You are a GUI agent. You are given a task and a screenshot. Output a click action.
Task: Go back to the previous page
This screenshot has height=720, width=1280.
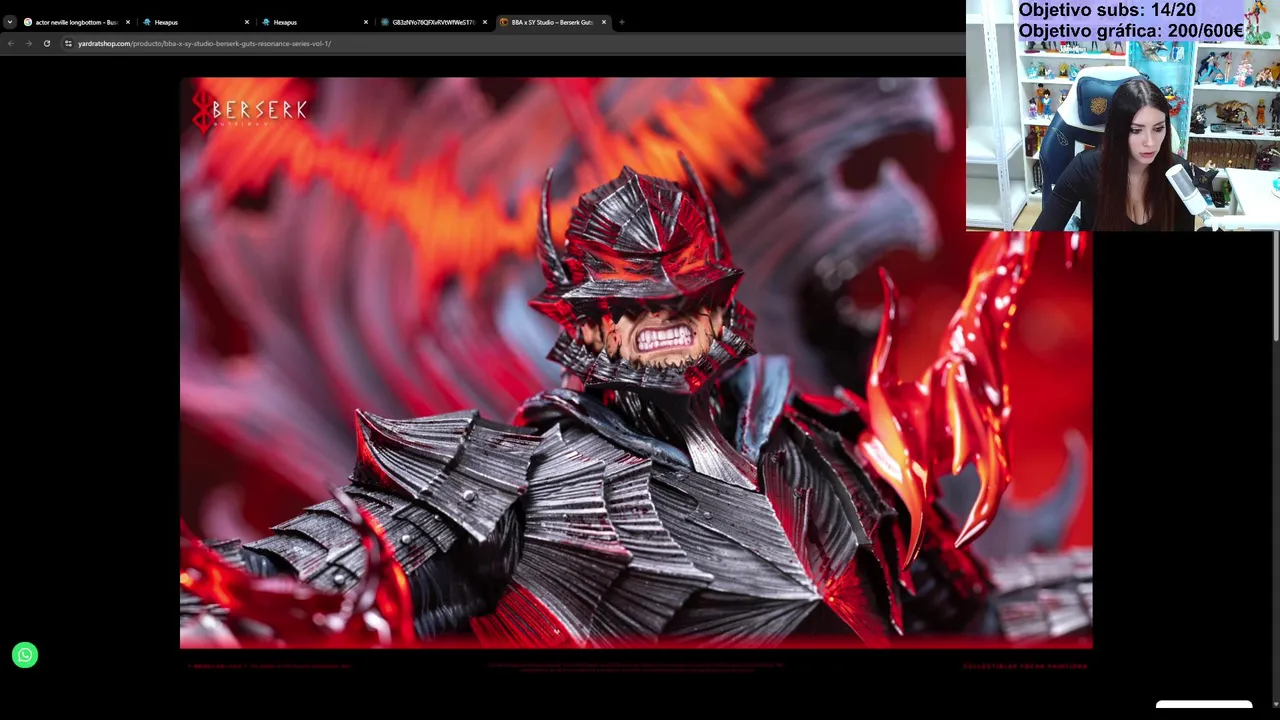click(x=11, y=43)
